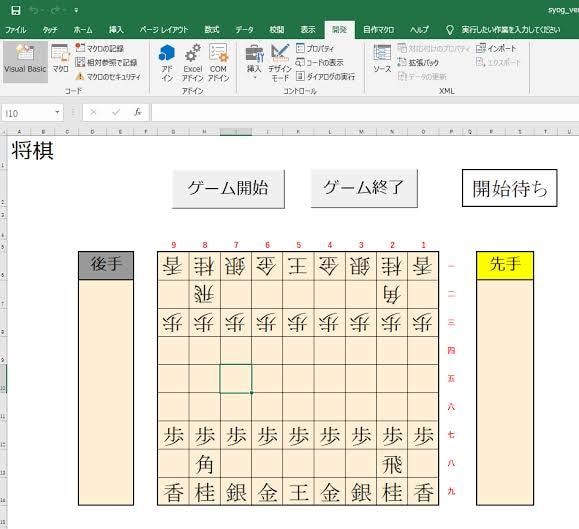The height and width of the screenshot is (529, 579).
Task: Select the top-row inverted 王 piece cell
Action: (298, 266)
